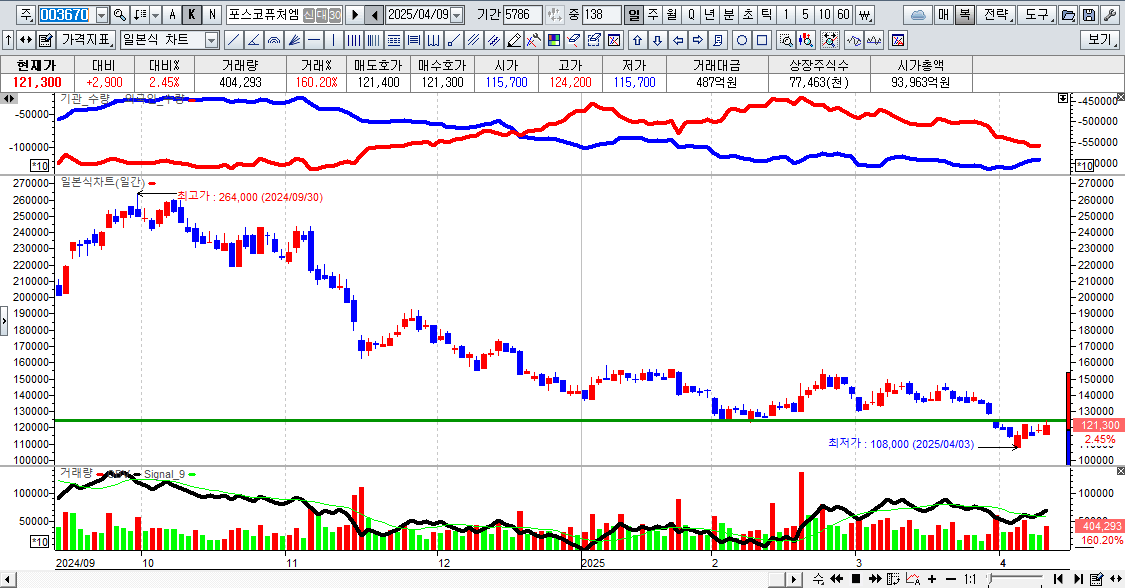The image size is (1125, 588).
Task: Open the color palette tool
Action: [554, 40]
